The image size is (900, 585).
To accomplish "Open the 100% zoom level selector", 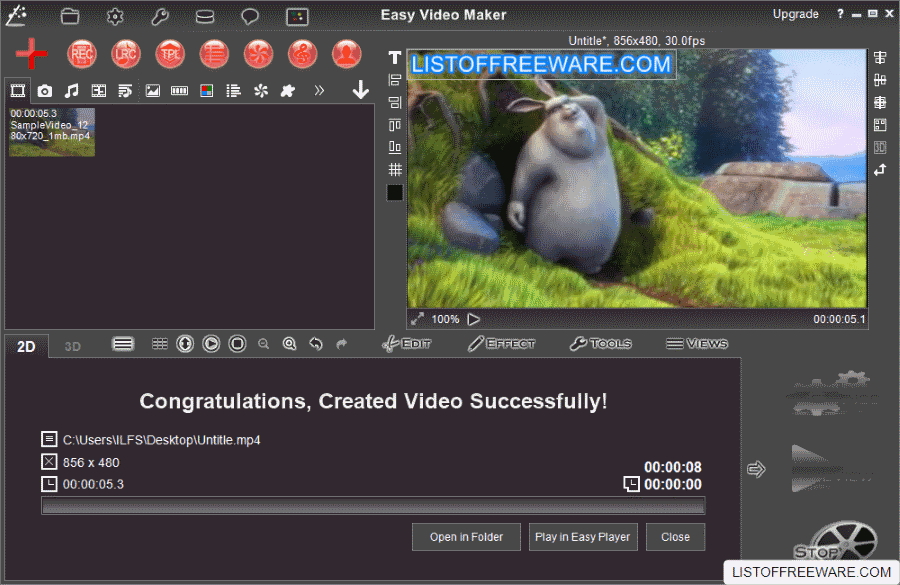I will (445, 319).
